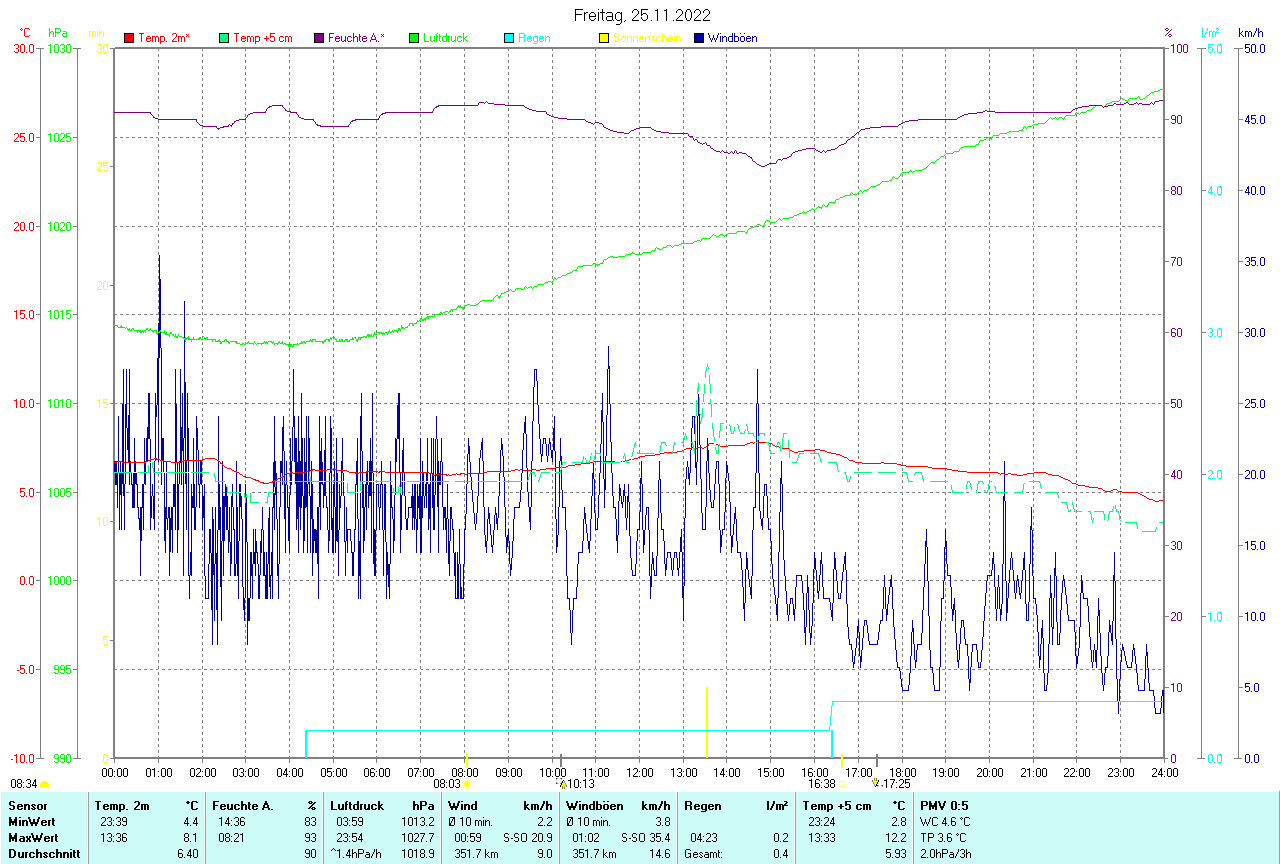Viewport: 1280px width, 864px height.
Task: Click the MaxWert row label
Action: click(33, 838)
